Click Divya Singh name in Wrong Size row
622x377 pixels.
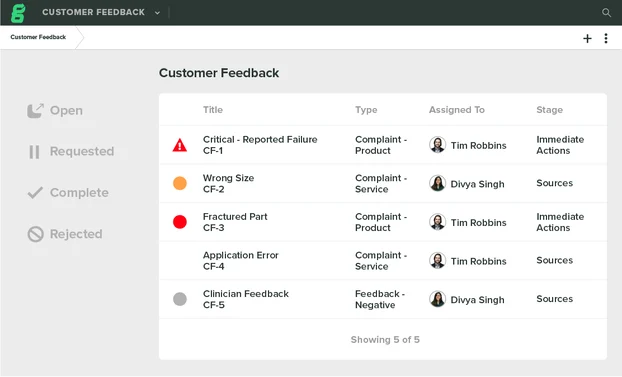(477, 184)
